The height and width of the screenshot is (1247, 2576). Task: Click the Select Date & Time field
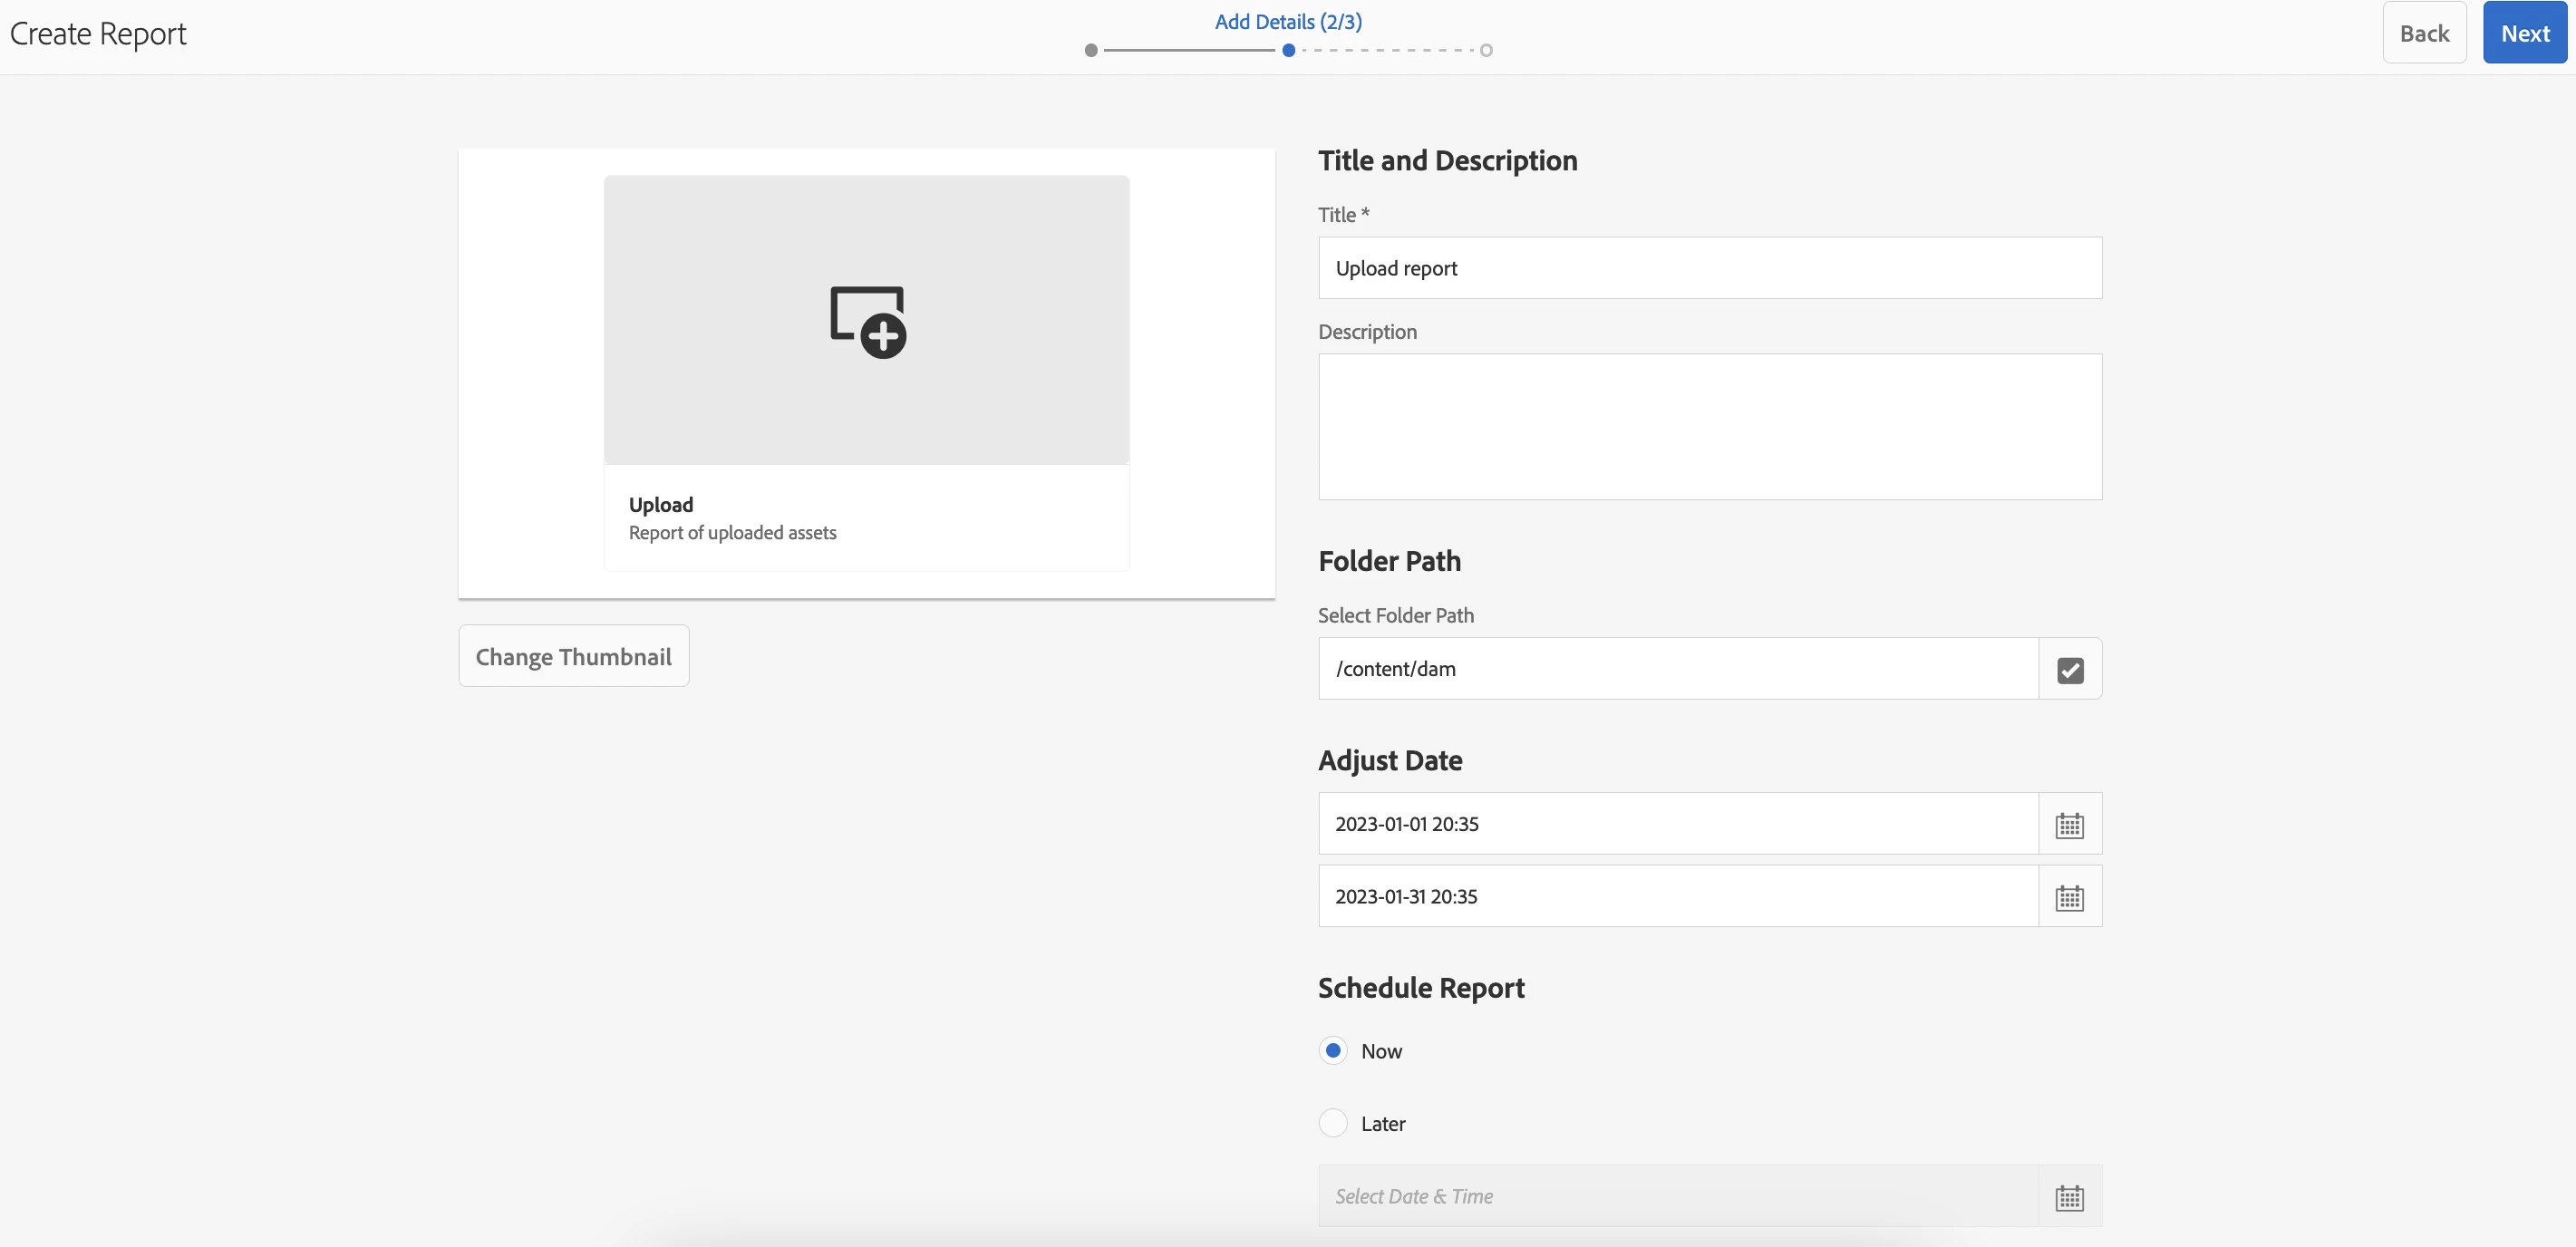click(1677, 1196)
